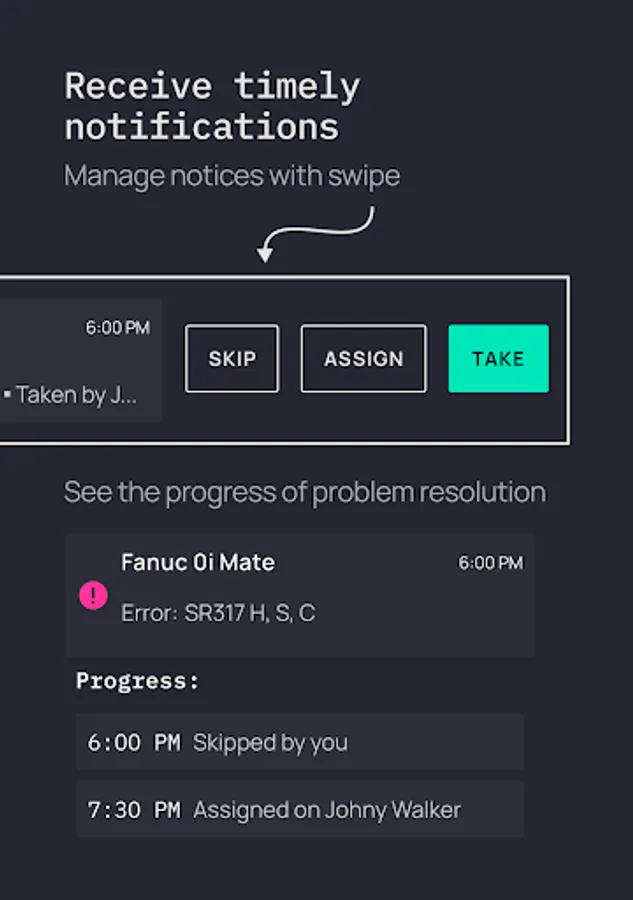Select the 'Skipped by you' progress entry

coord(270,742)
